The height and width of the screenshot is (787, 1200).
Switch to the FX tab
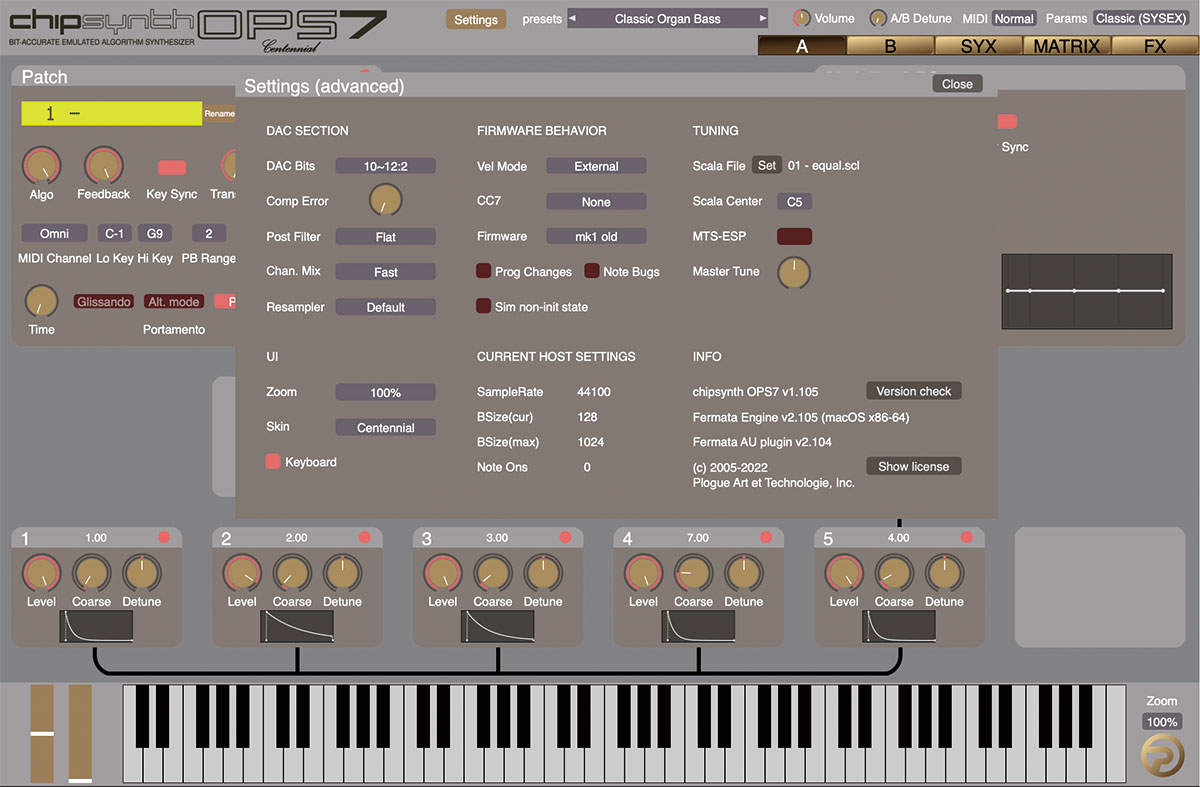point(1155,45)
